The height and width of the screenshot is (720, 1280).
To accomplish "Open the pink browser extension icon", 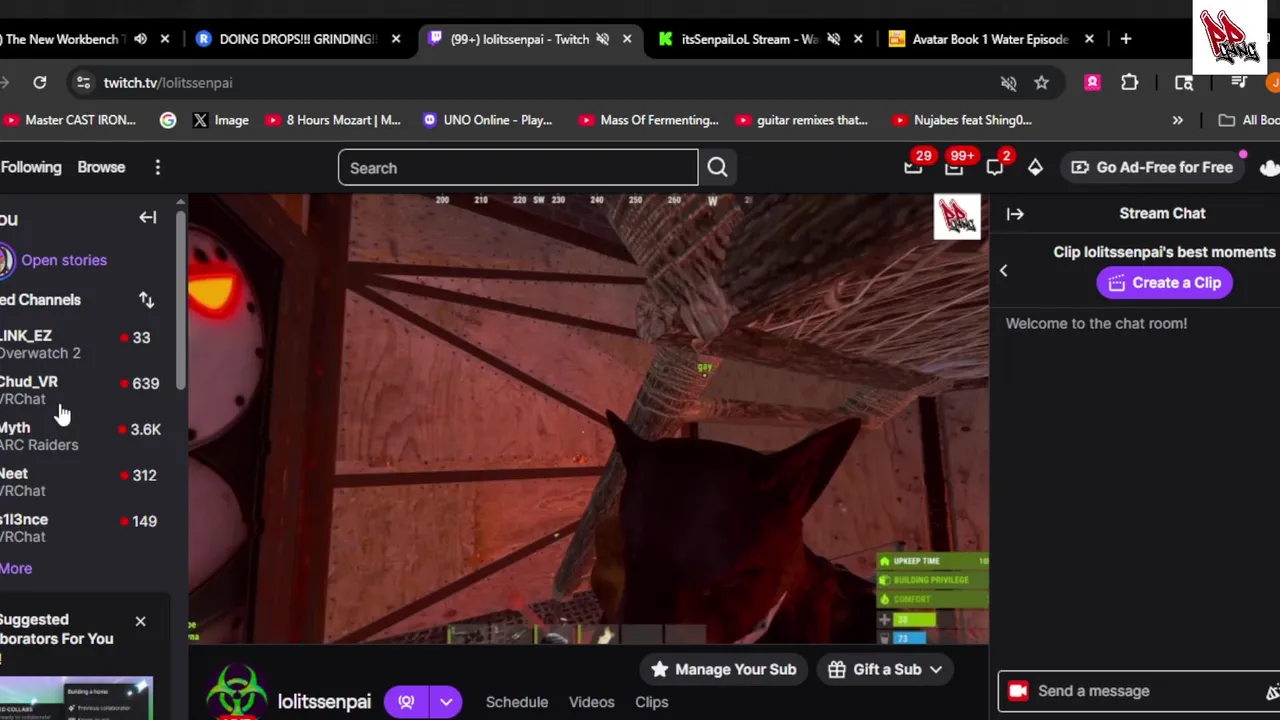I will coord(1092,83).
